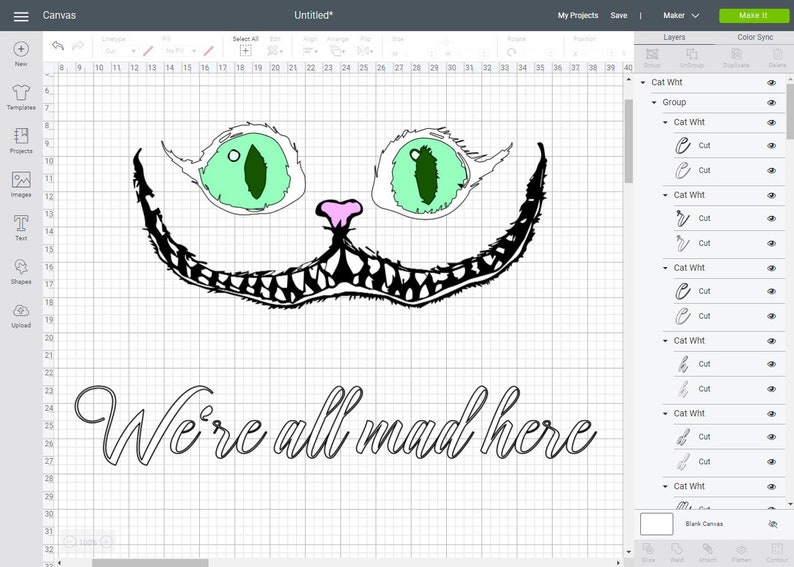Image resolution: width=794 pixels, height=567 pixels.
Task: Collapse second nested Cat Wht sublayer
Action: pyautogui.click(x=665, y=195)
